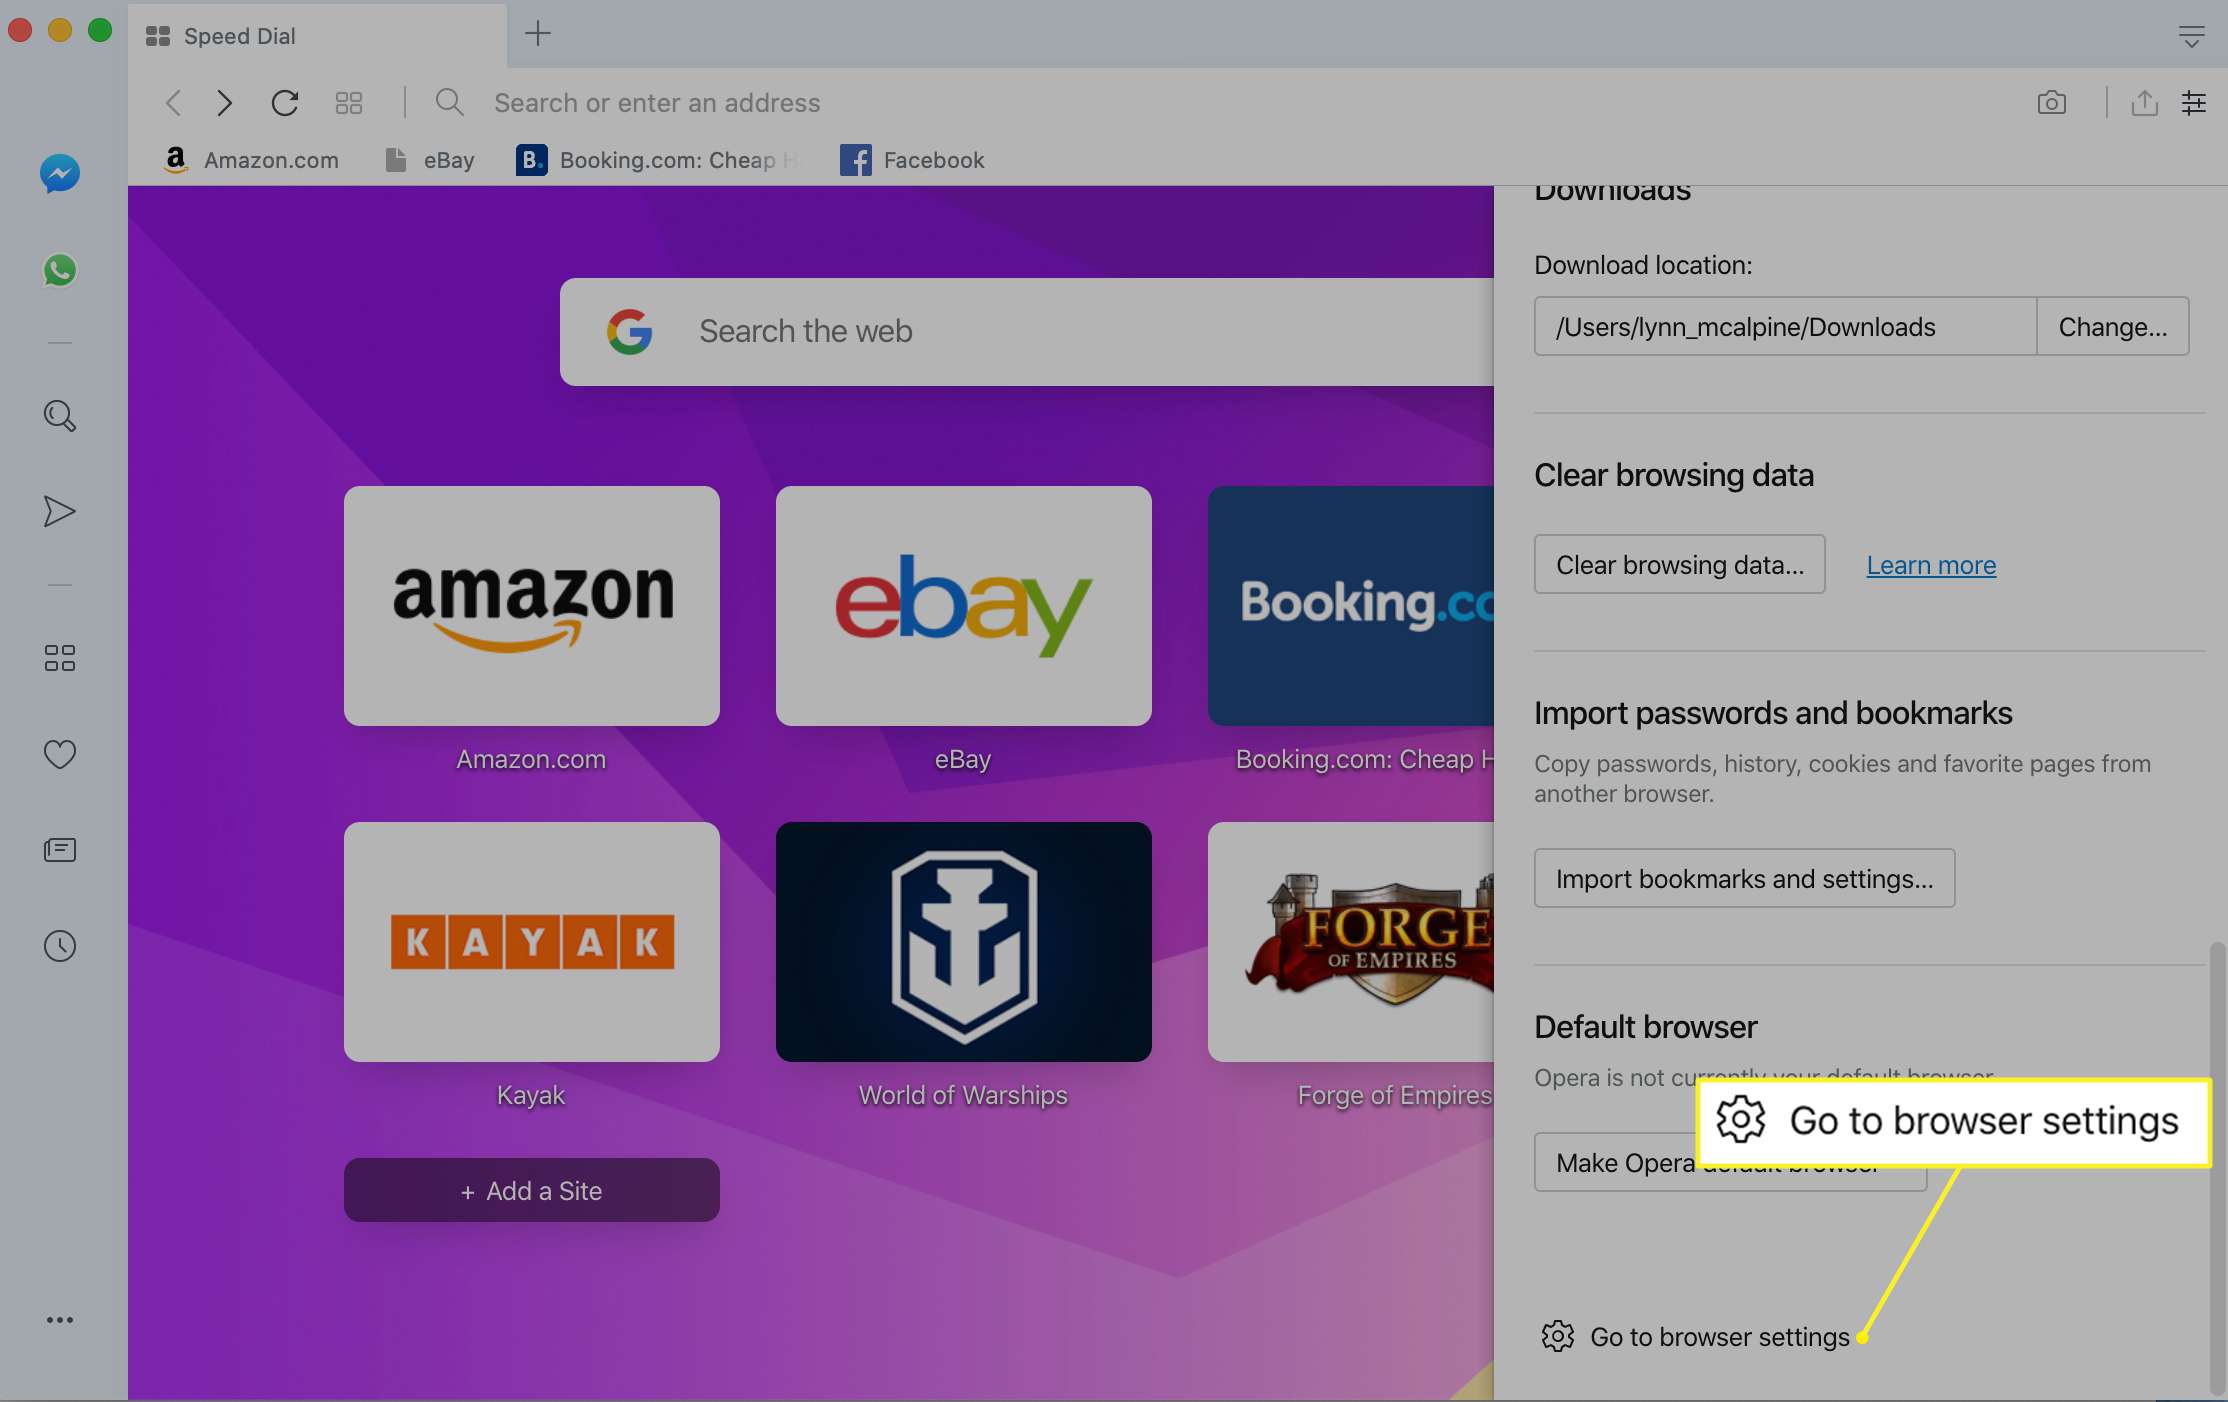
Task: Open WhatsApp from Opera sidebar
Action: coord(60,270)
